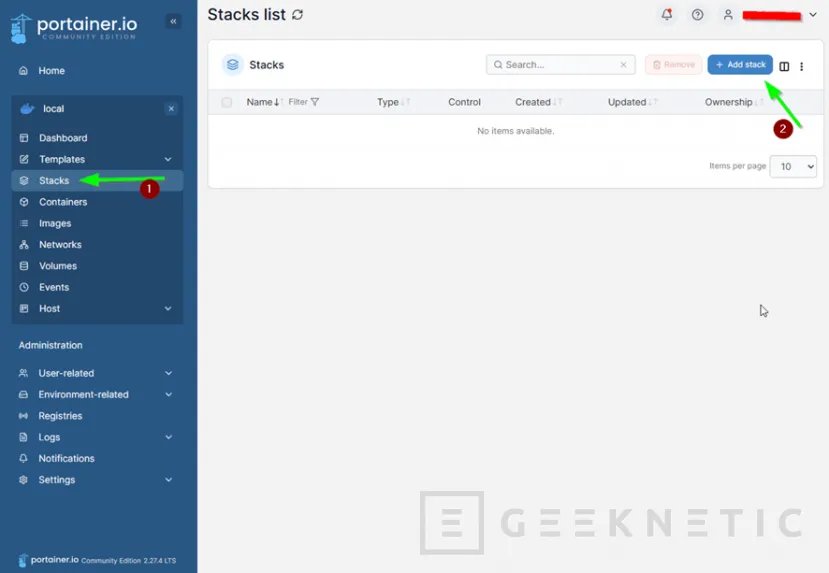Expand the Settings submenu chevron
The width and height of the screenshot is (829, 573).
(x=169, y=479)
